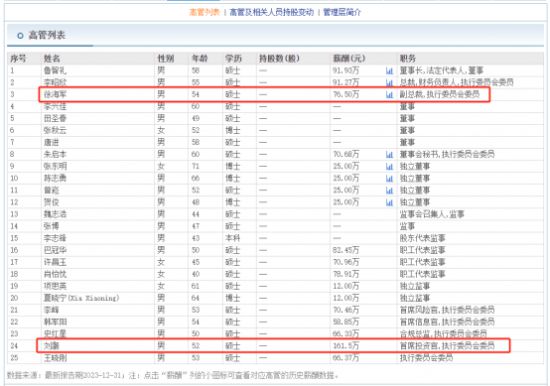Image resolution: width=550 pixels, height=386 pixels.
Task: Click salary value 78.91万
Action: click(346, 274)
